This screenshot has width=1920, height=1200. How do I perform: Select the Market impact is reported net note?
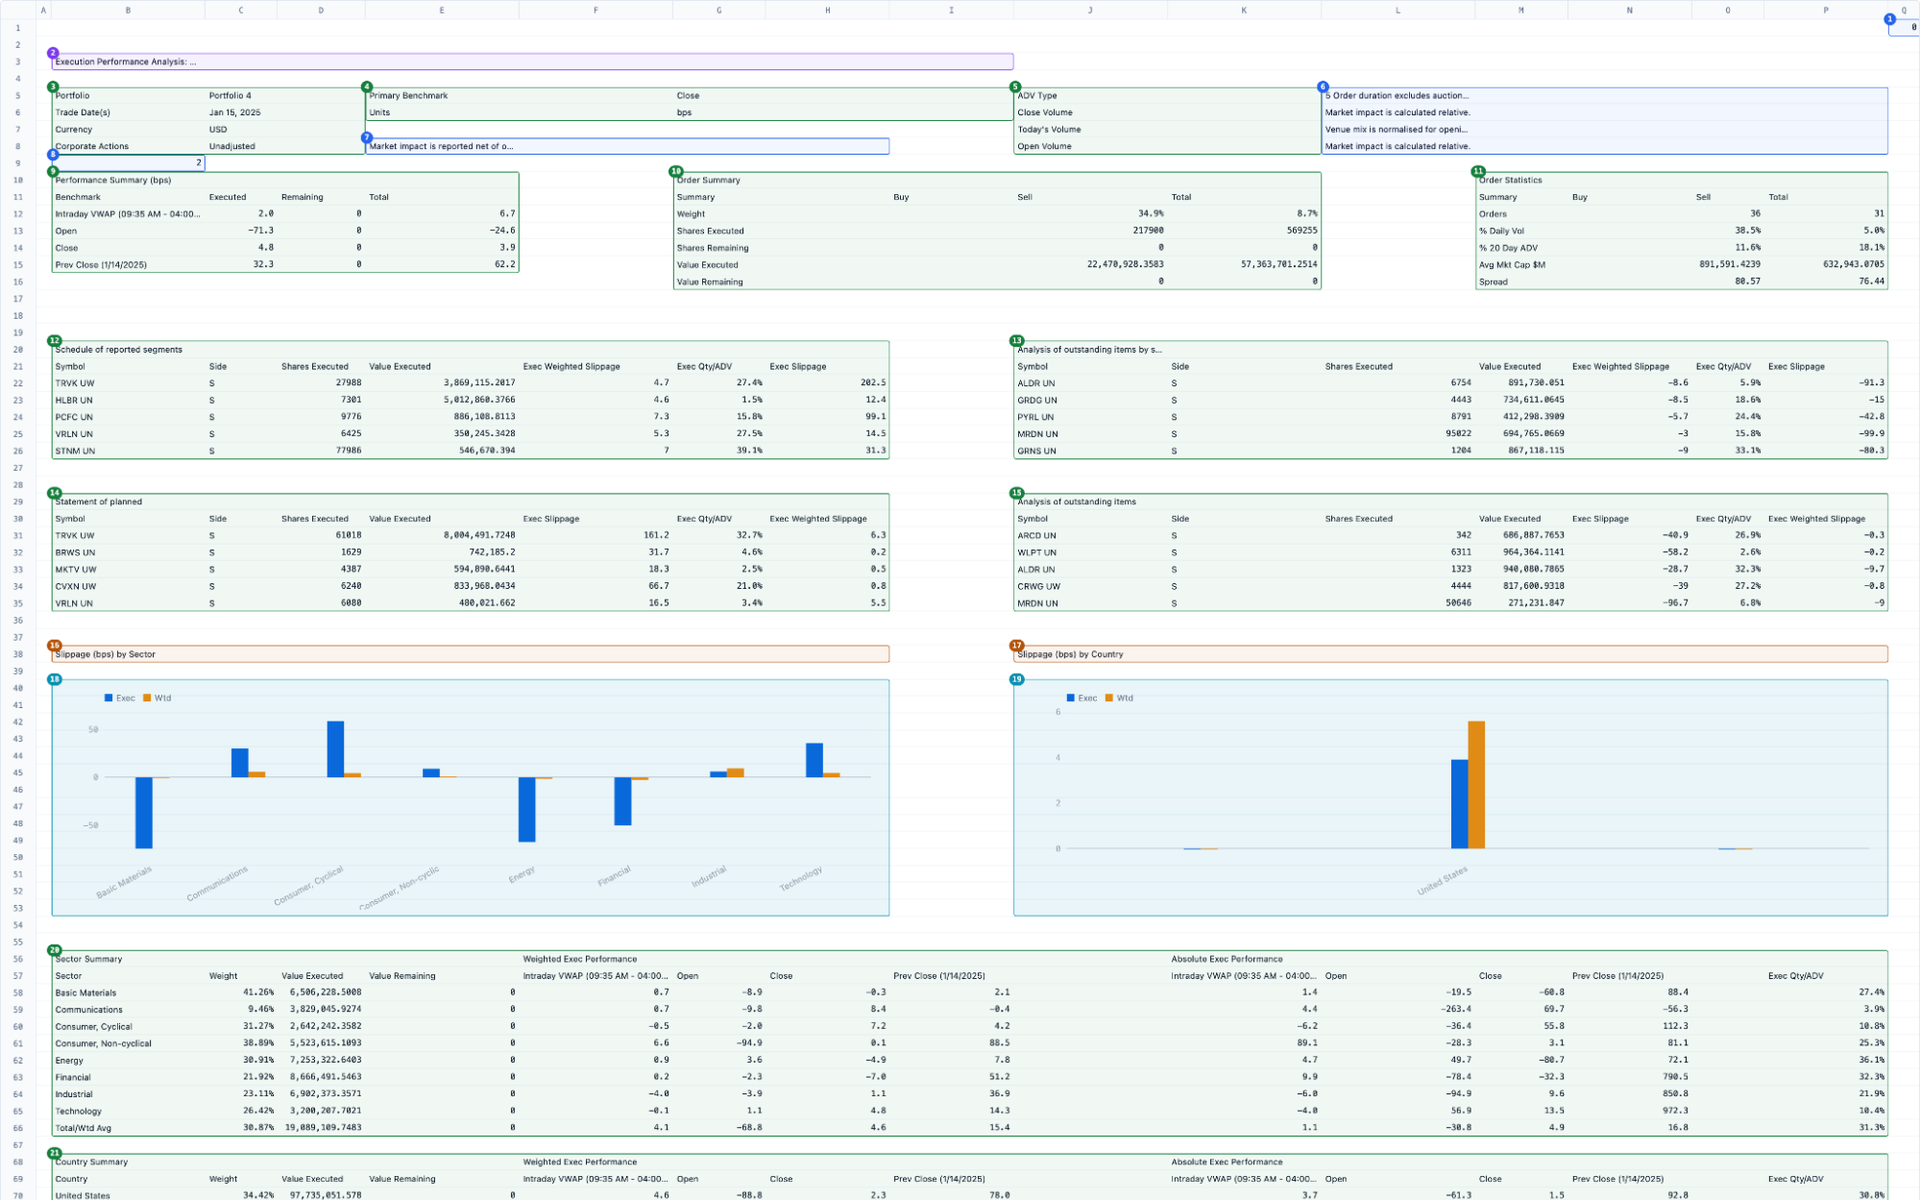[x=627, y=147]
